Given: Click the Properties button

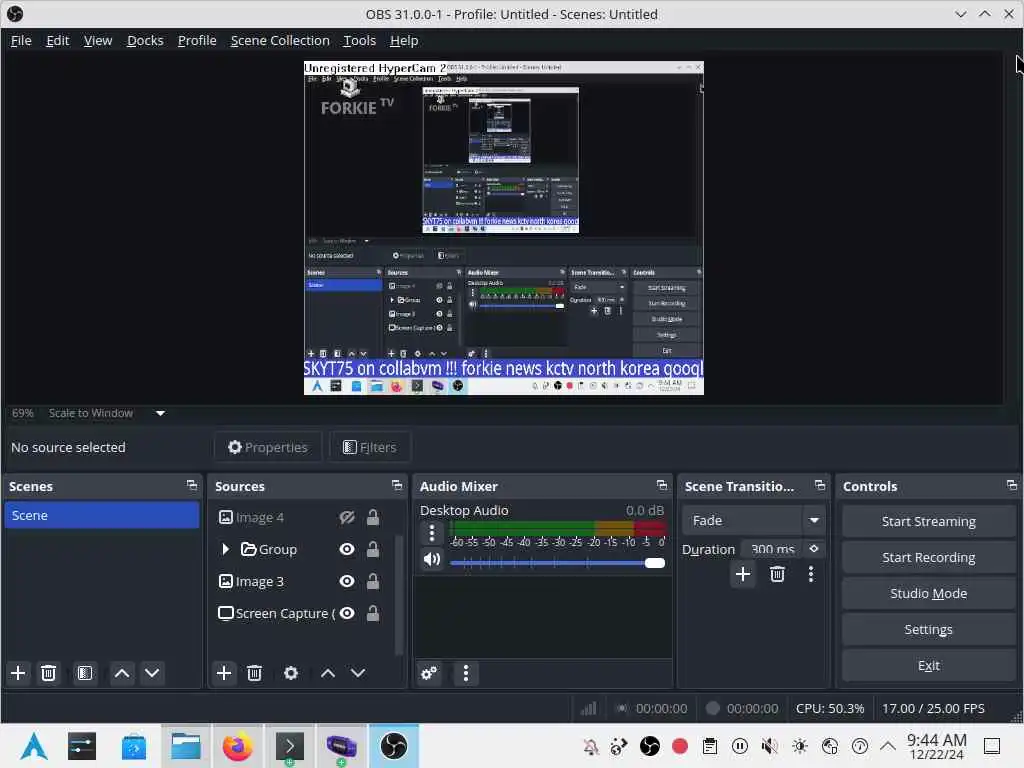Looking at the screenshot, I should (268, 447).
